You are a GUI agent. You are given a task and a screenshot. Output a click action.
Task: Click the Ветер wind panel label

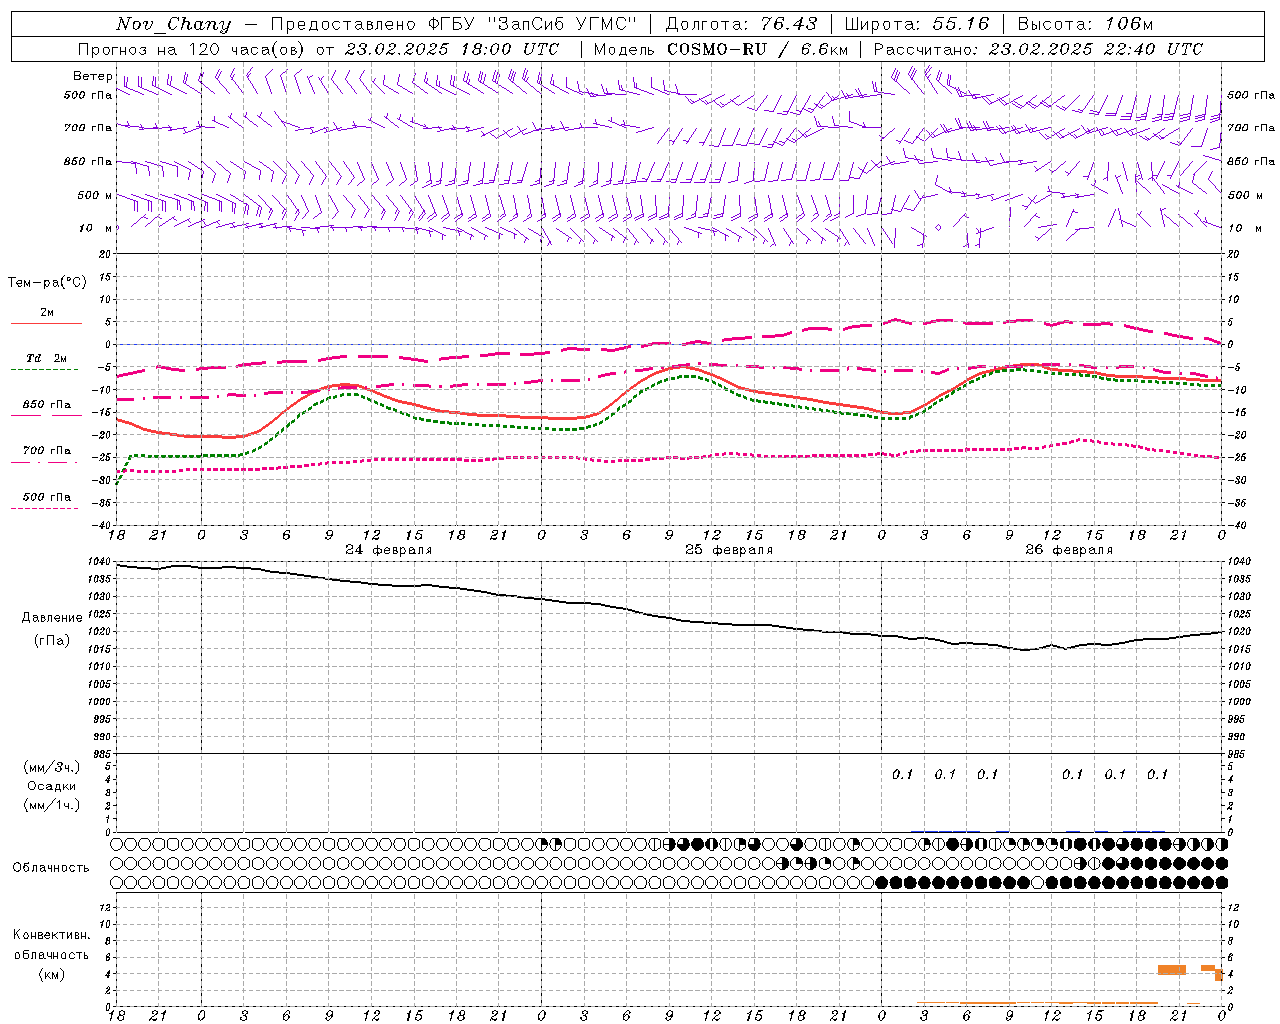click(x=92, y=76)
